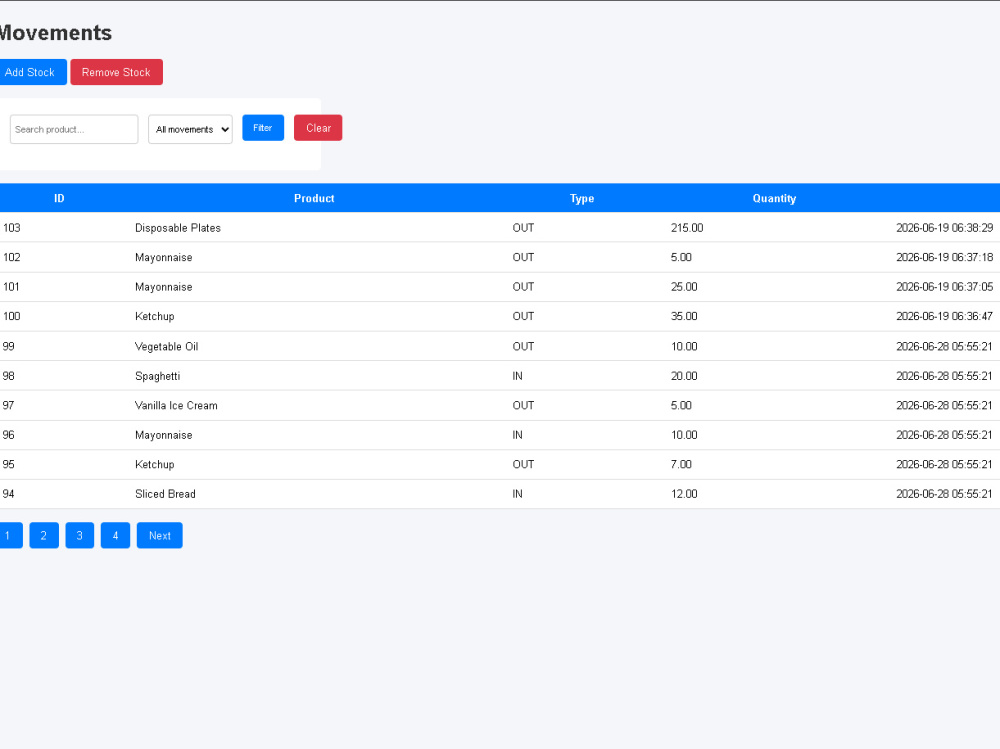This screenshot has width=1000, height=749.
Task: Apply the Filter button
Action: coord(263,128)
